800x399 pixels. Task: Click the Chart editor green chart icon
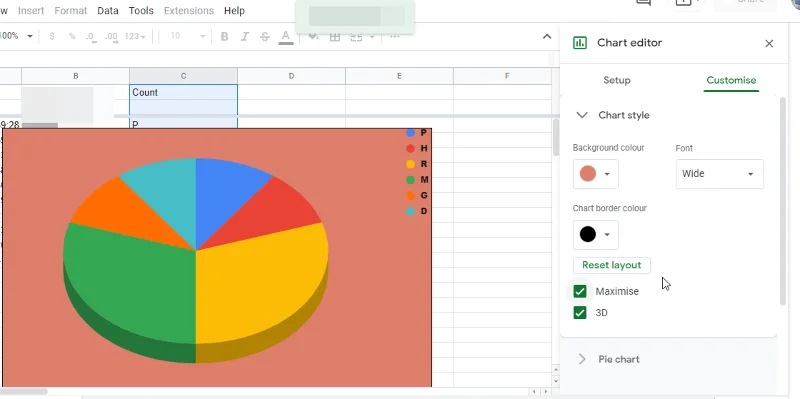(x=580, y=43)
